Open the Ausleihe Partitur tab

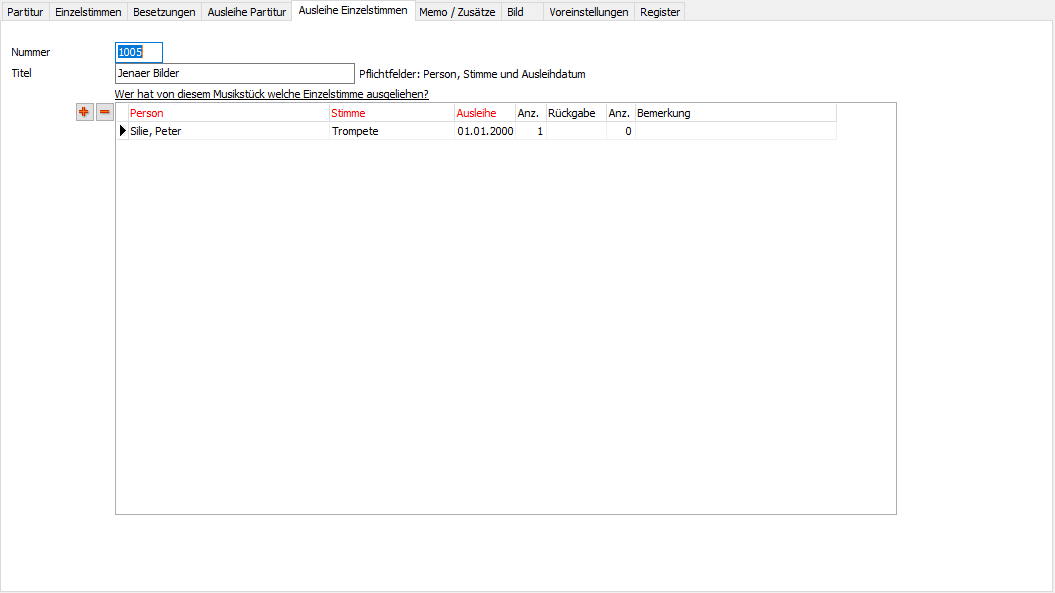(x=246, y=12)
